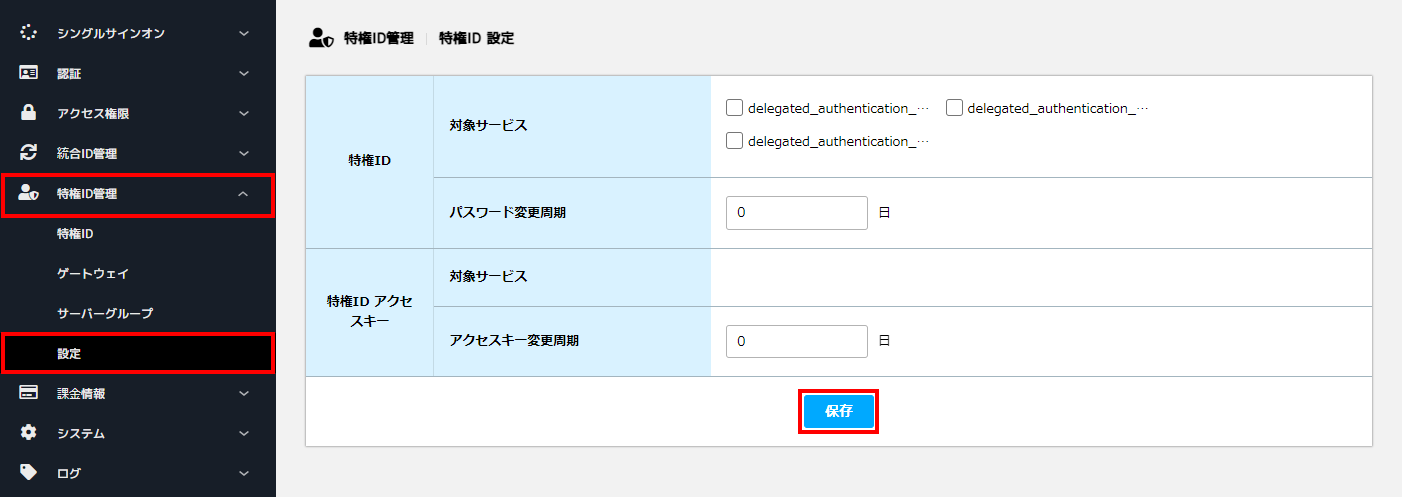Screen dimensions: 1402x497
Task: Click the 認証 menu label
Action: coord(69,73)
